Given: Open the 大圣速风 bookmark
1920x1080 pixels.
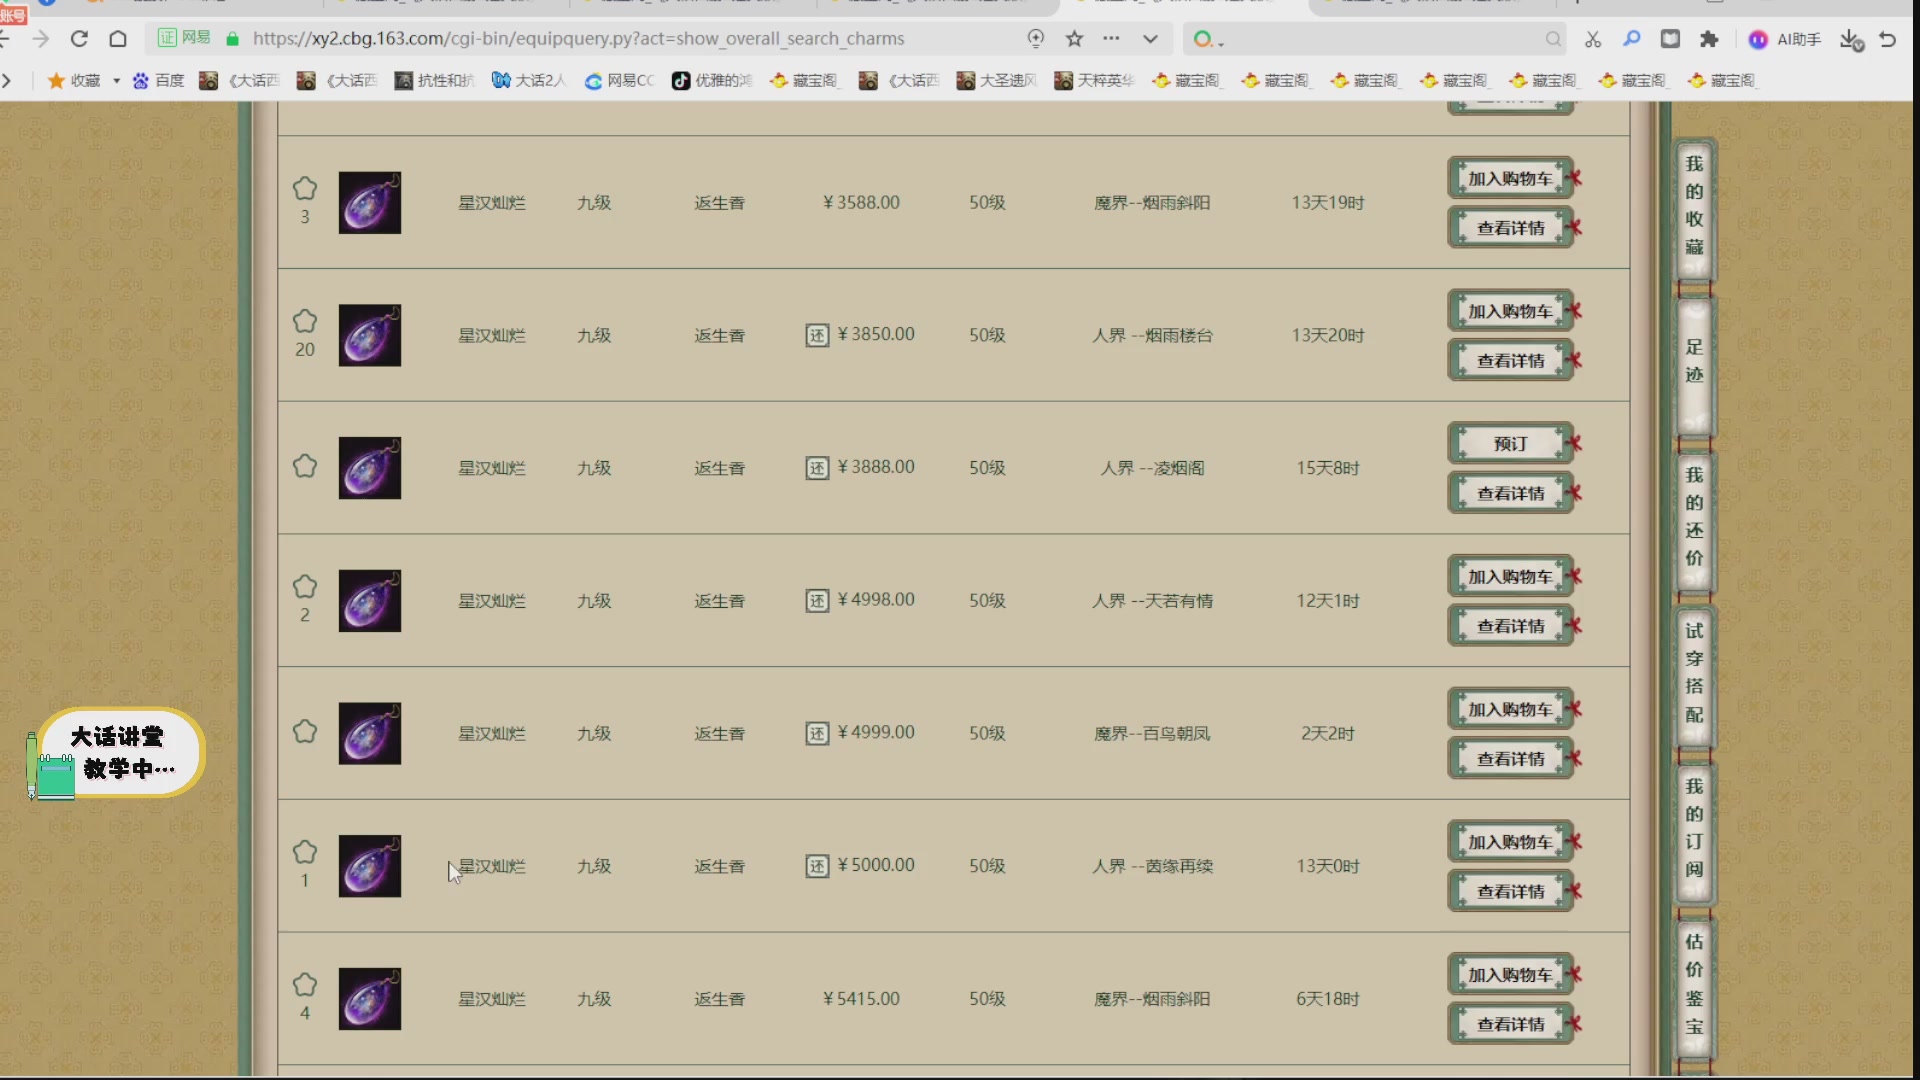Looking at the screenshot, I should [x=997, y=80].
